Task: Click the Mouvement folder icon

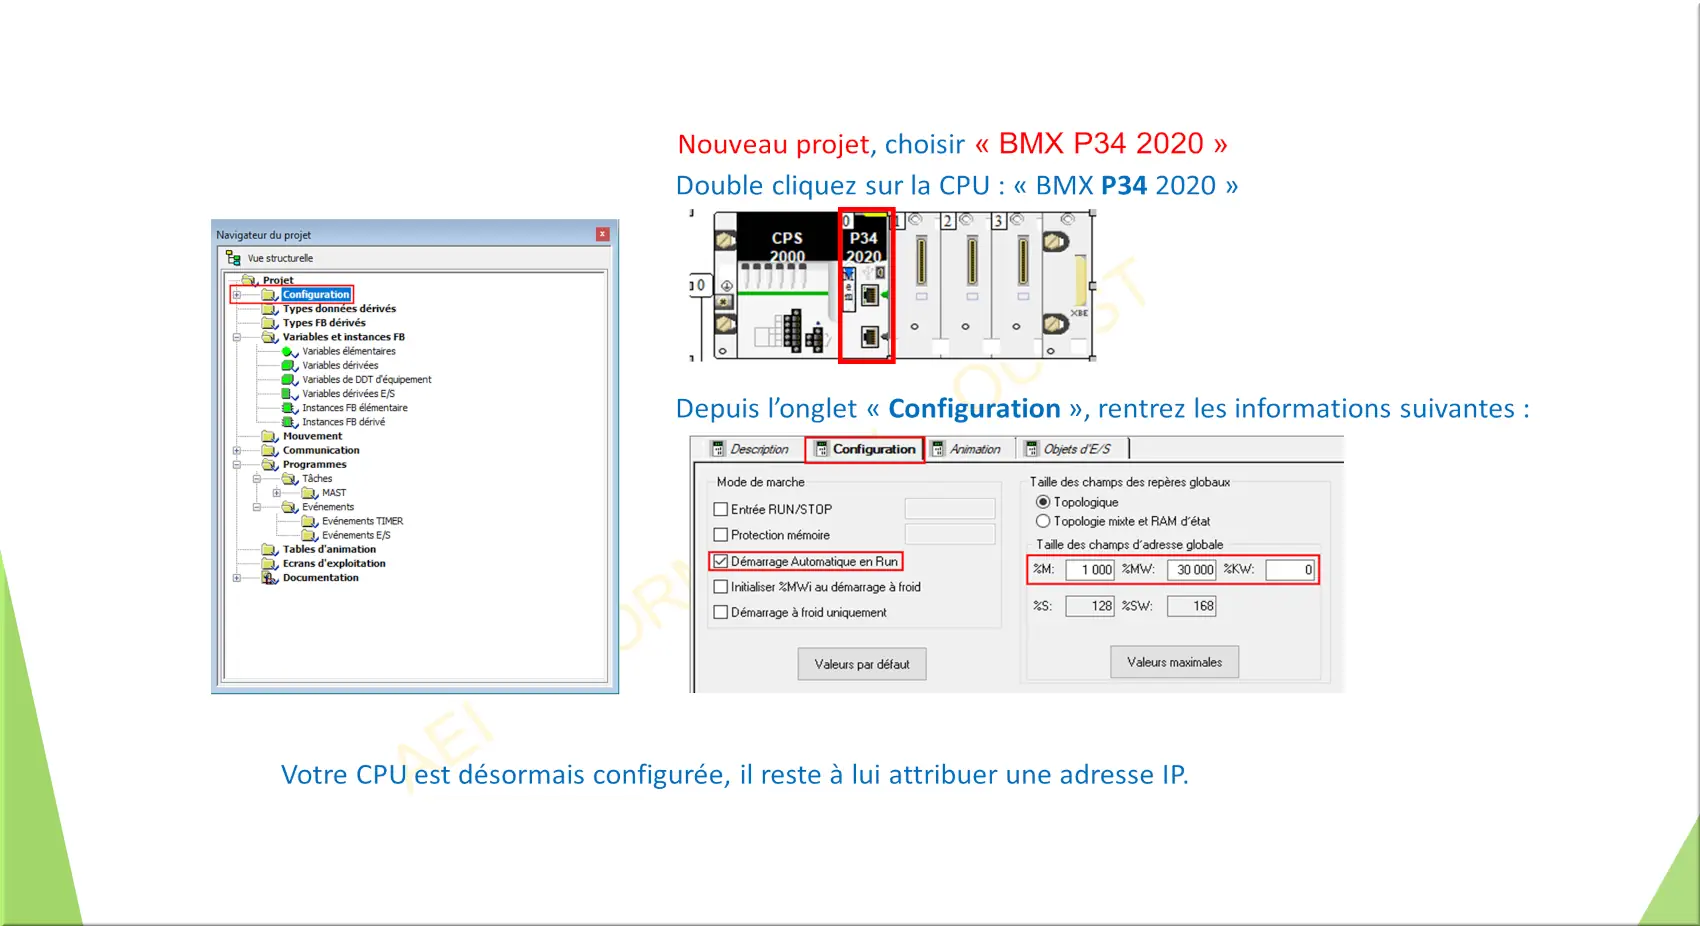Action: 269,436
